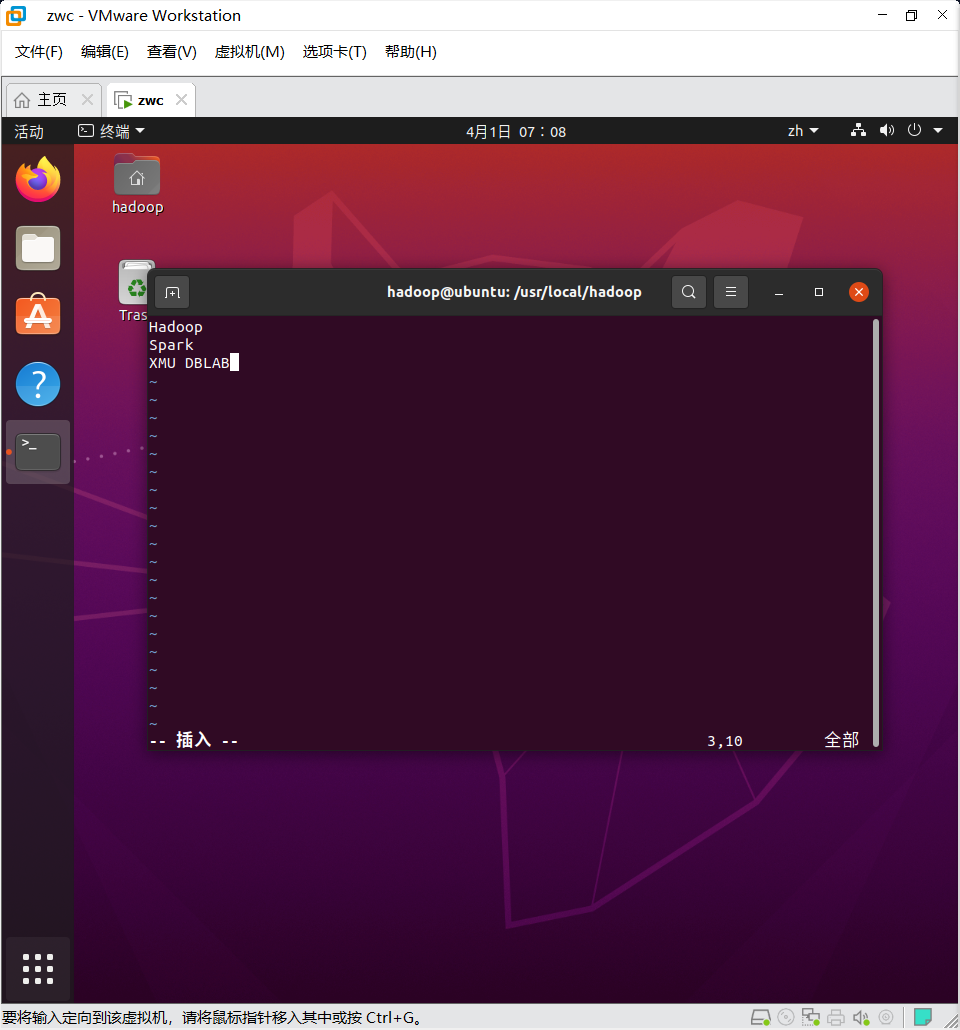Minimize the terminal window

click(779, 292)
